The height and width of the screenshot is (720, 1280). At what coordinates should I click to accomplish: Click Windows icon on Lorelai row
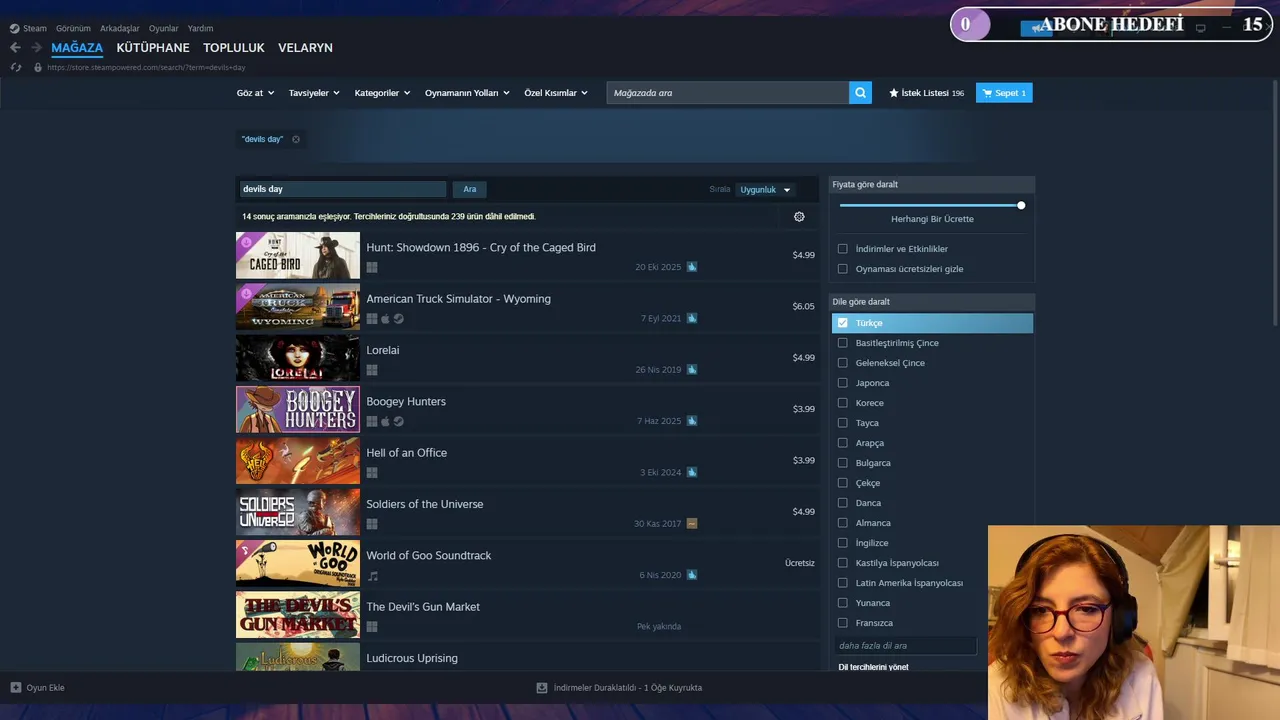[372, 370]
